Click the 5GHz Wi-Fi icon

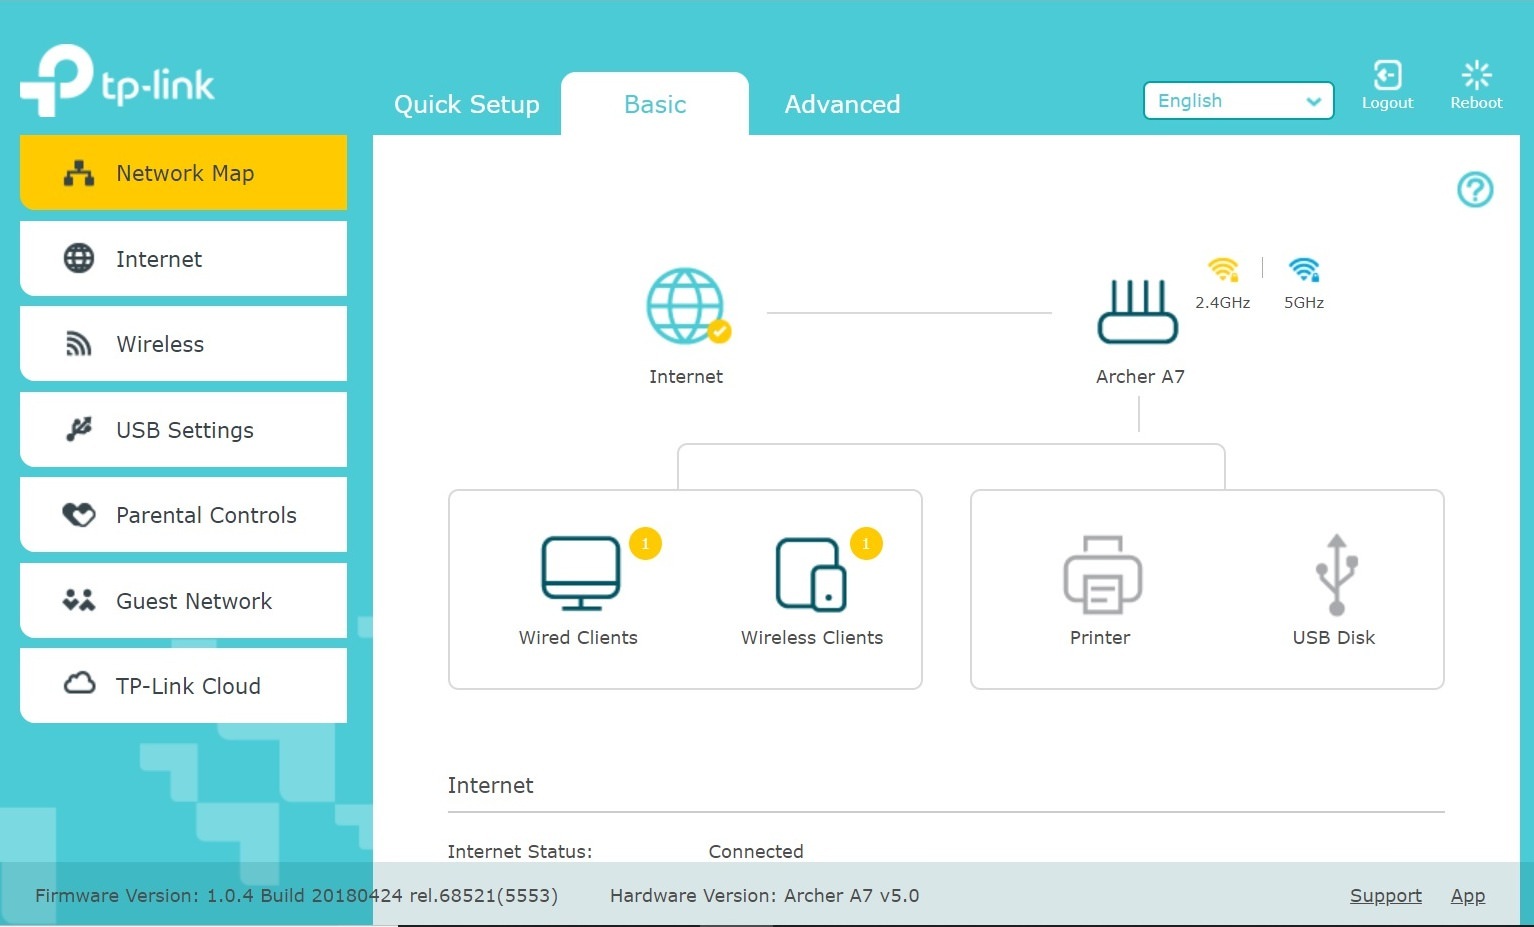(1304, 270)
